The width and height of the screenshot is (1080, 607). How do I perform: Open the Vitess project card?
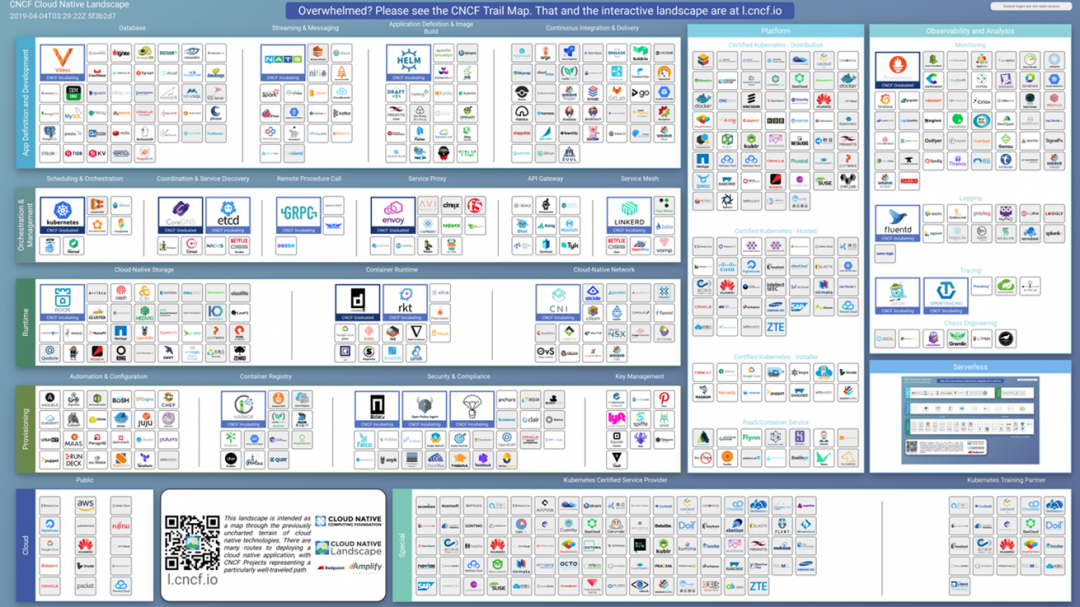62,63
